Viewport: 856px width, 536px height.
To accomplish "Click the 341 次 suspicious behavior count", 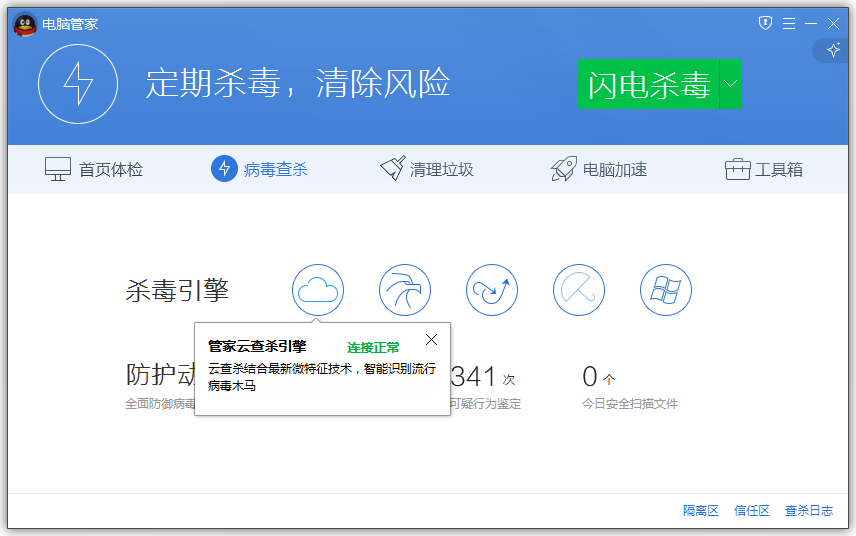I will click(483, 377).
